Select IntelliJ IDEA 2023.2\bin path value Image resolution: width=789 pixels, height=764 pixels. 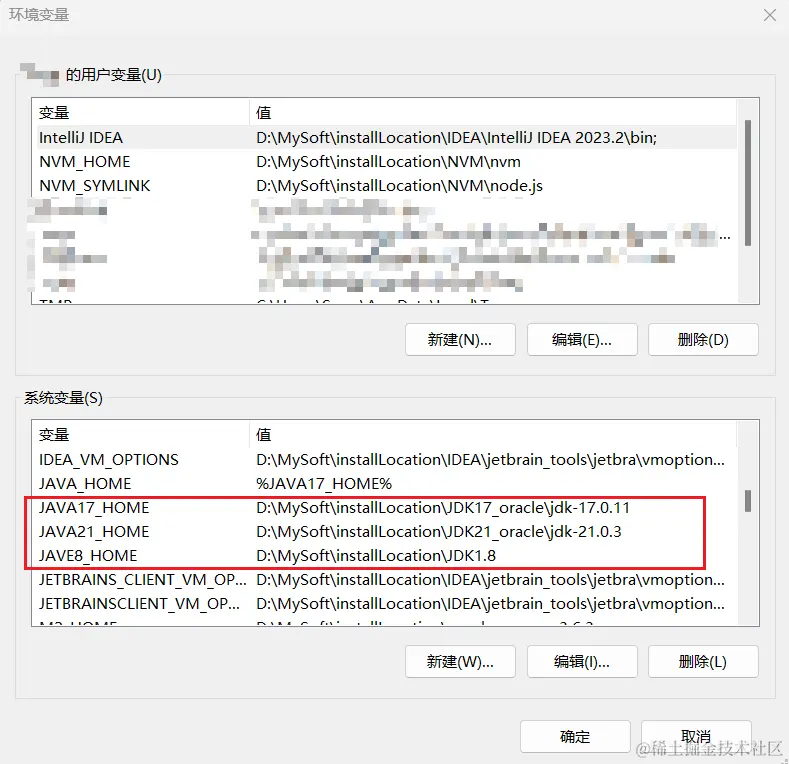[456, 137]
